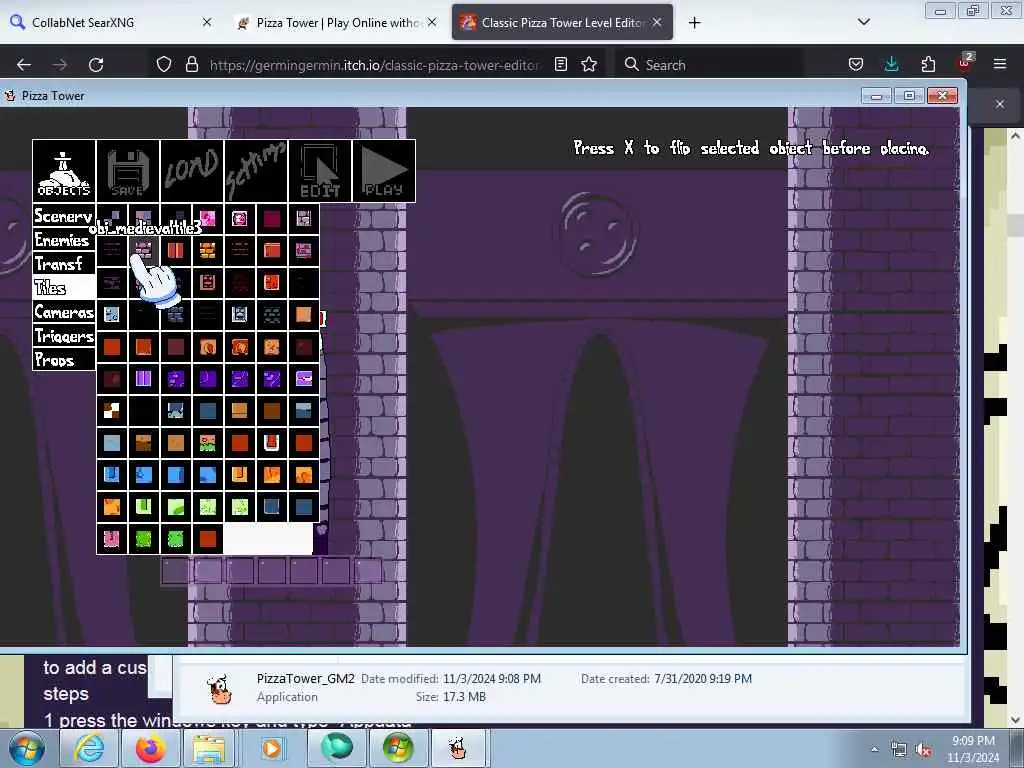1024x768 pixels.
Task: Close the CollabNet SearXNG tab
Action: click(206, 22)
